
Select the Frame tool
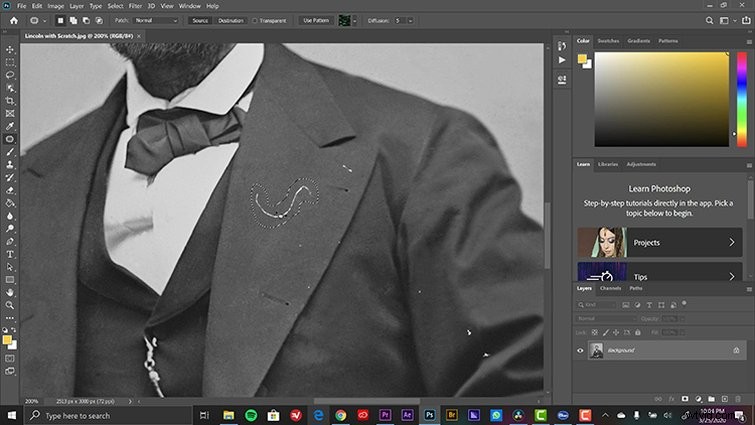click(10, 114)
